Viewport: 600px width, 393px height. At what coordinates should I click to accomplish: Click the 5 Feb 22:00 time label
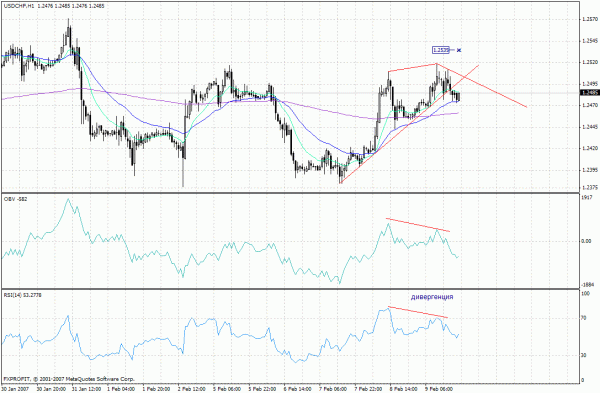tap(262, 389)
